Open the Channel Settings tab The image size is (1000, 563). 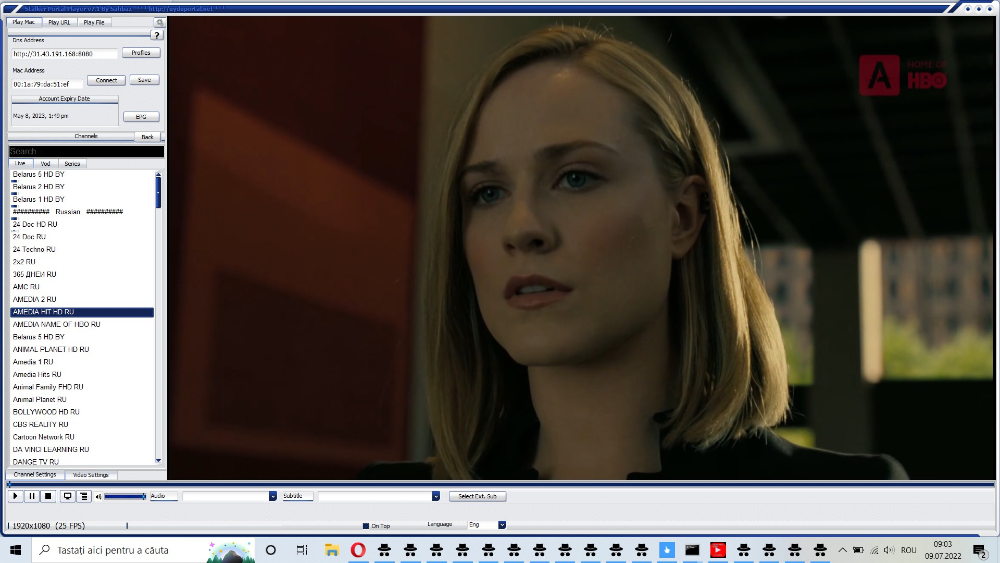[35, 475]
